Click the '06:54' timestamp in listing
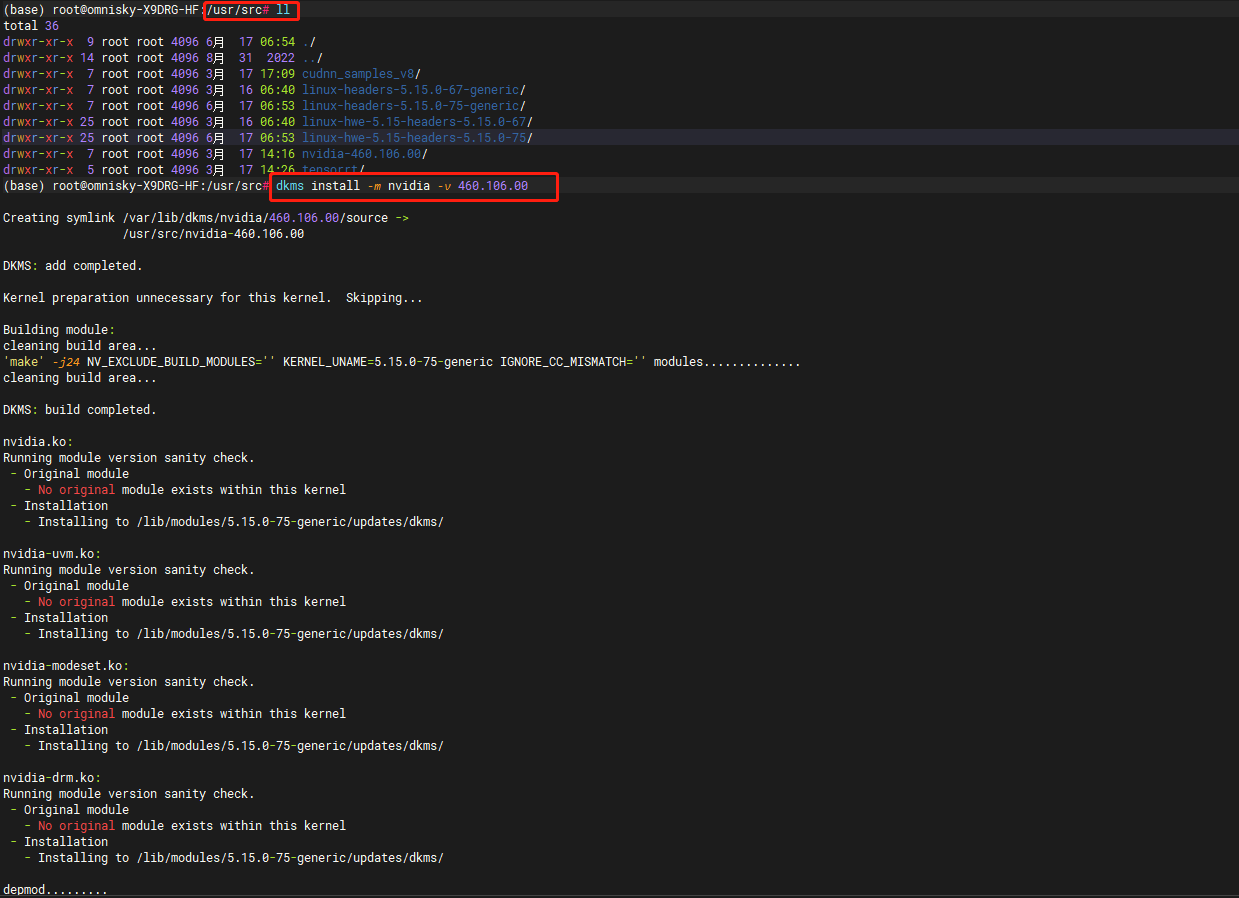This screenshot has height=898, width=1239. 277,42
